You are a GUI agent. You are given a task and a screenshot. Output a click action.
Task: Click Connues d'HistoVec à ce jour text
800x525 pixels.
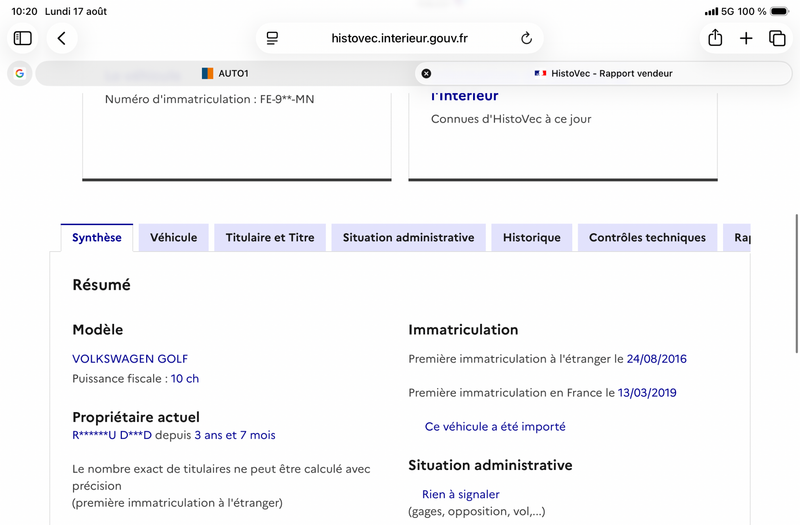511,119
